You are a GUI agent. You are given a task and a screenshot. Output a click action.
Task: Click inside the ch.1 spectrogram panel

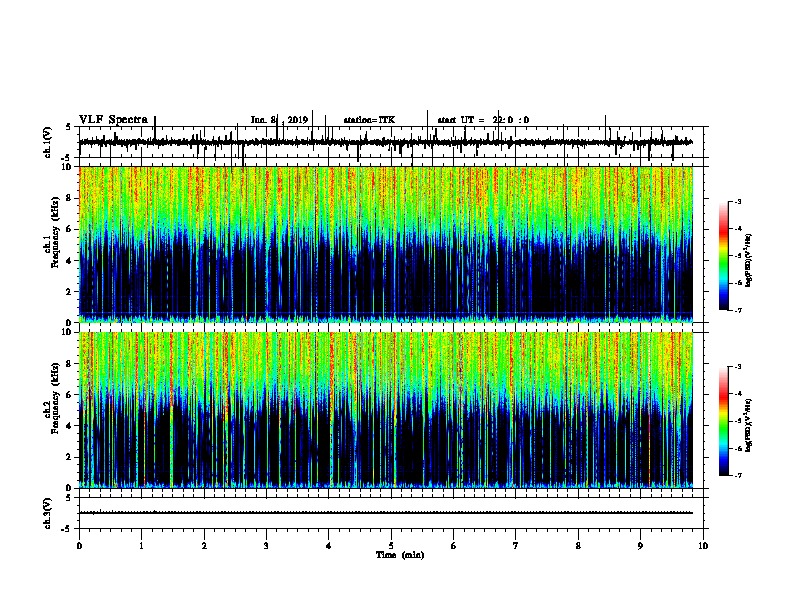[x=386, y=244]
